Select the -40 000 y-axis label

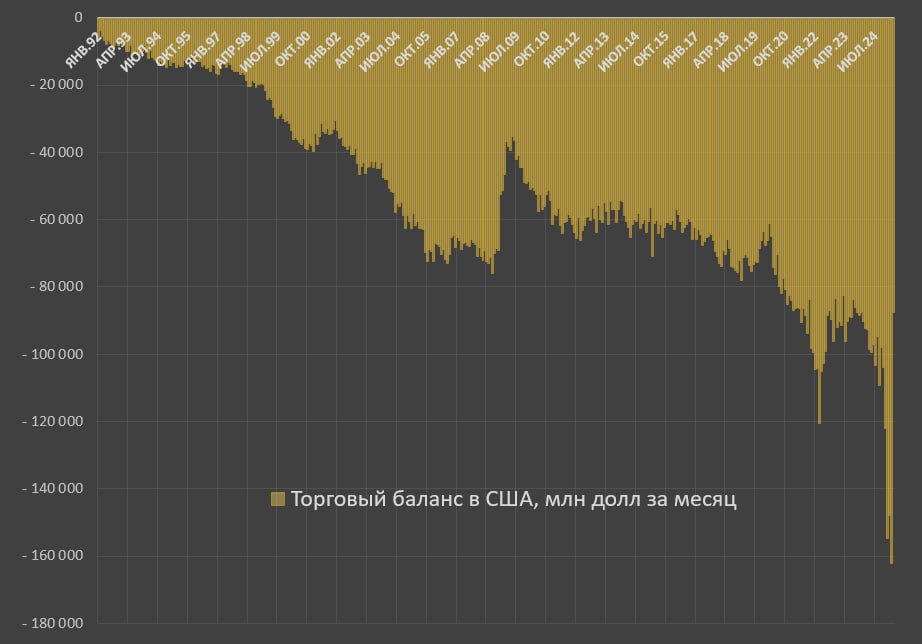pos(56,152)
